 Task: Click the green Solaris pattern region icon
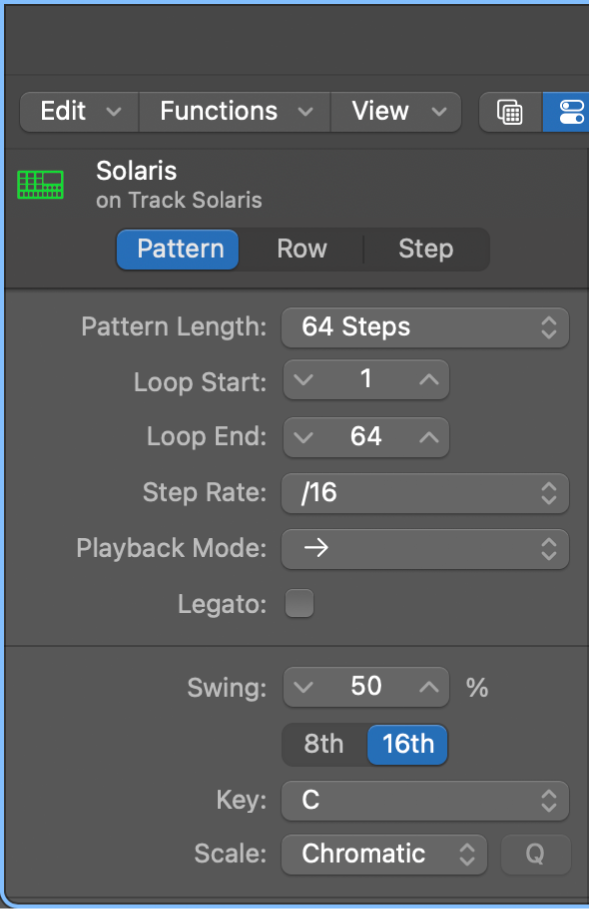(40, 184)
